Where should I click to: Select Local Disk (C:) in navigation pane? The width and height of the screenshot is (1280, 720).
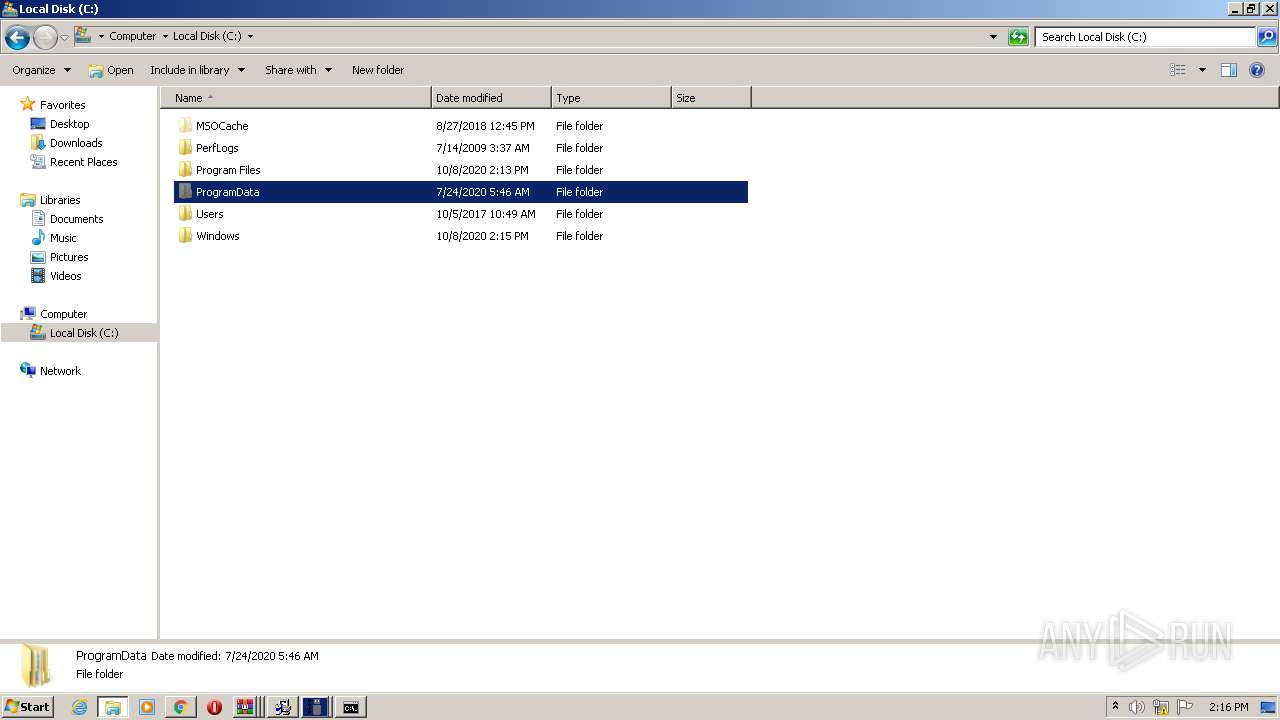click(84, 333)
